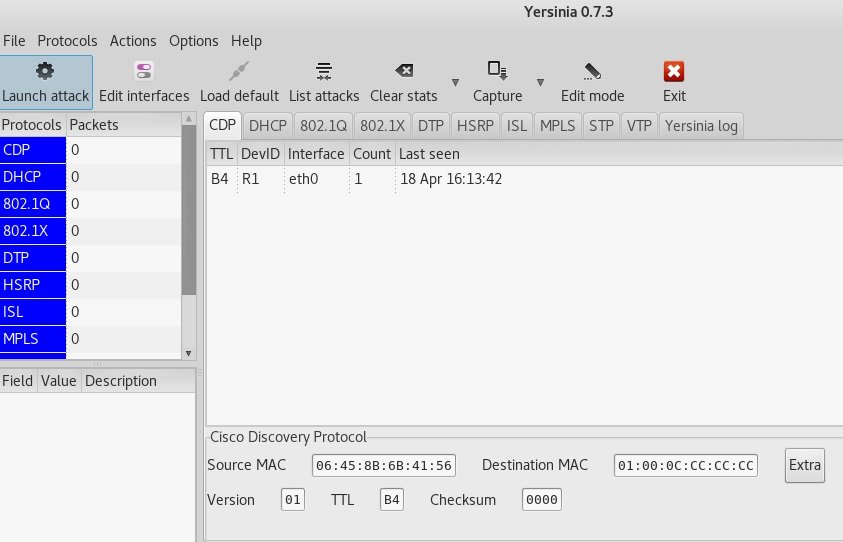Click the eth0 interface cell
843x542 pixels.
pyautogui.click(x=304, y=179)
